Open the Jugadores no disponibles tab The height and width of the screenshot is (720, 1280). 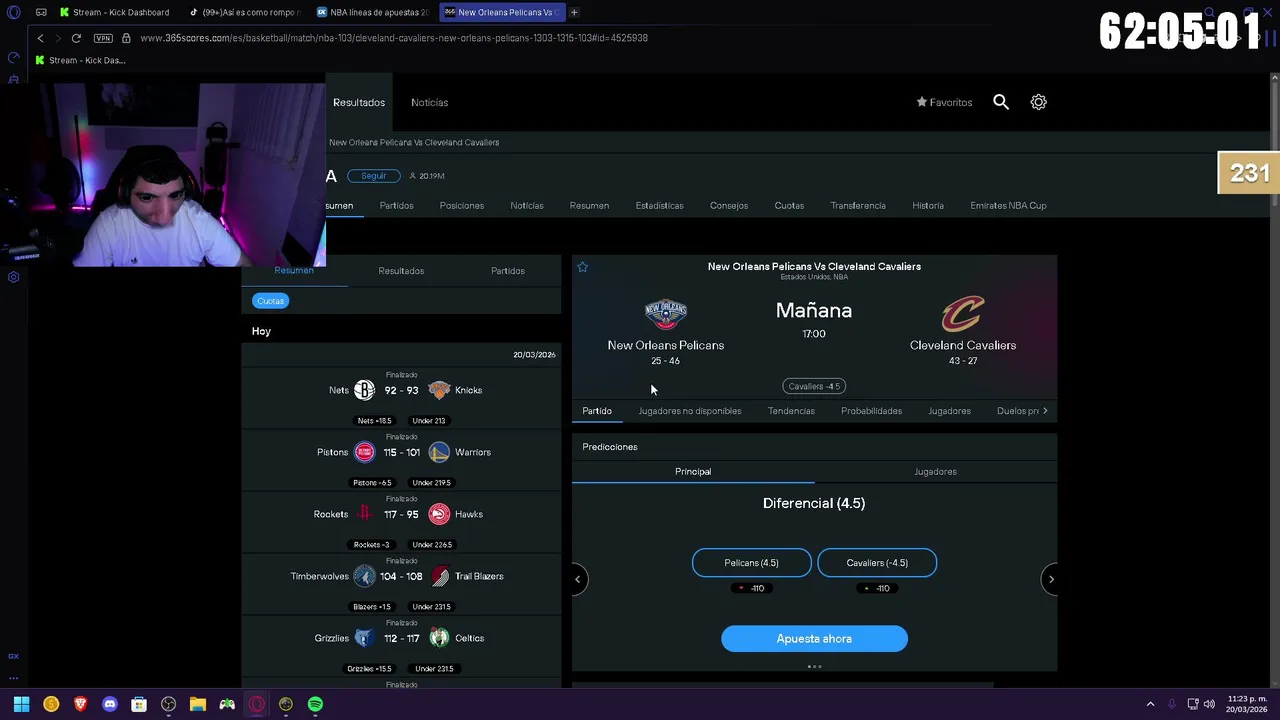(x=690, y=411)
